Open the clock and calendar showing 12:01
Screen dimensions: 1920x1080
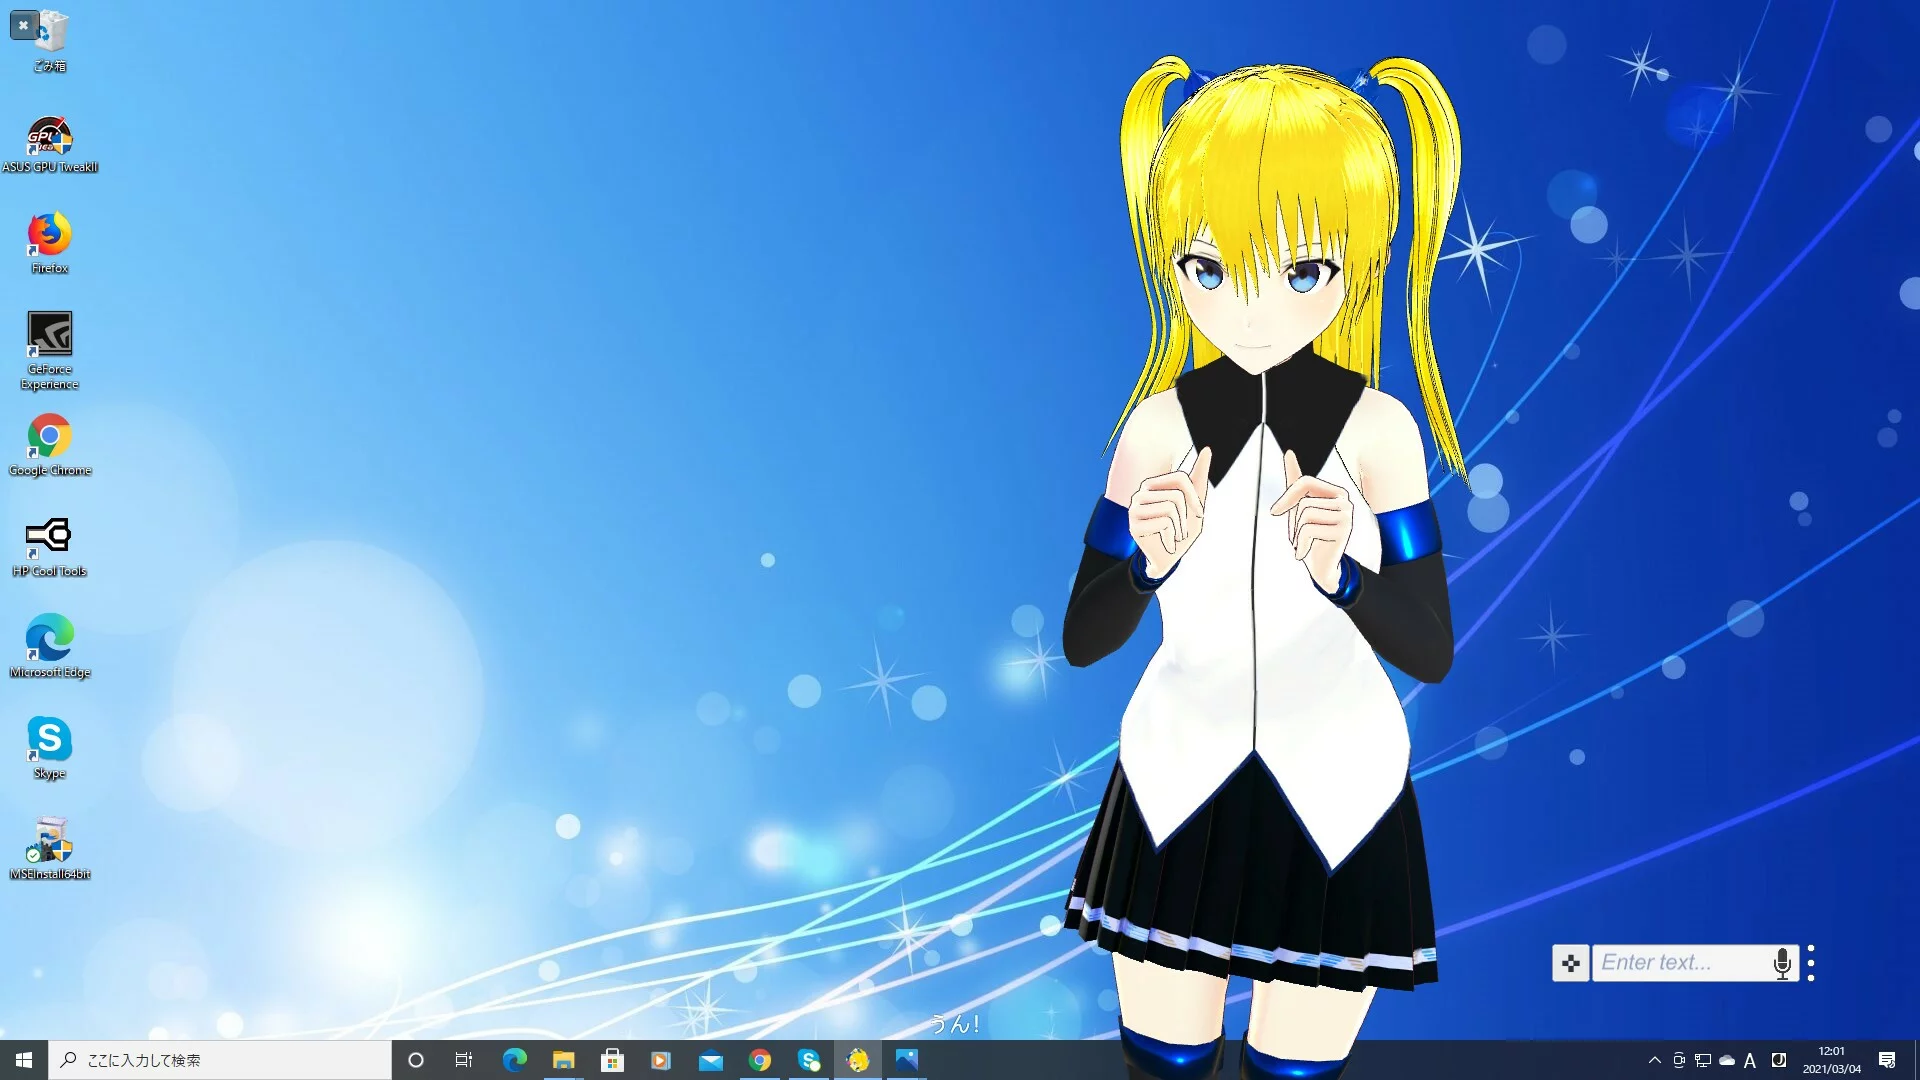coord(1831,1060)
